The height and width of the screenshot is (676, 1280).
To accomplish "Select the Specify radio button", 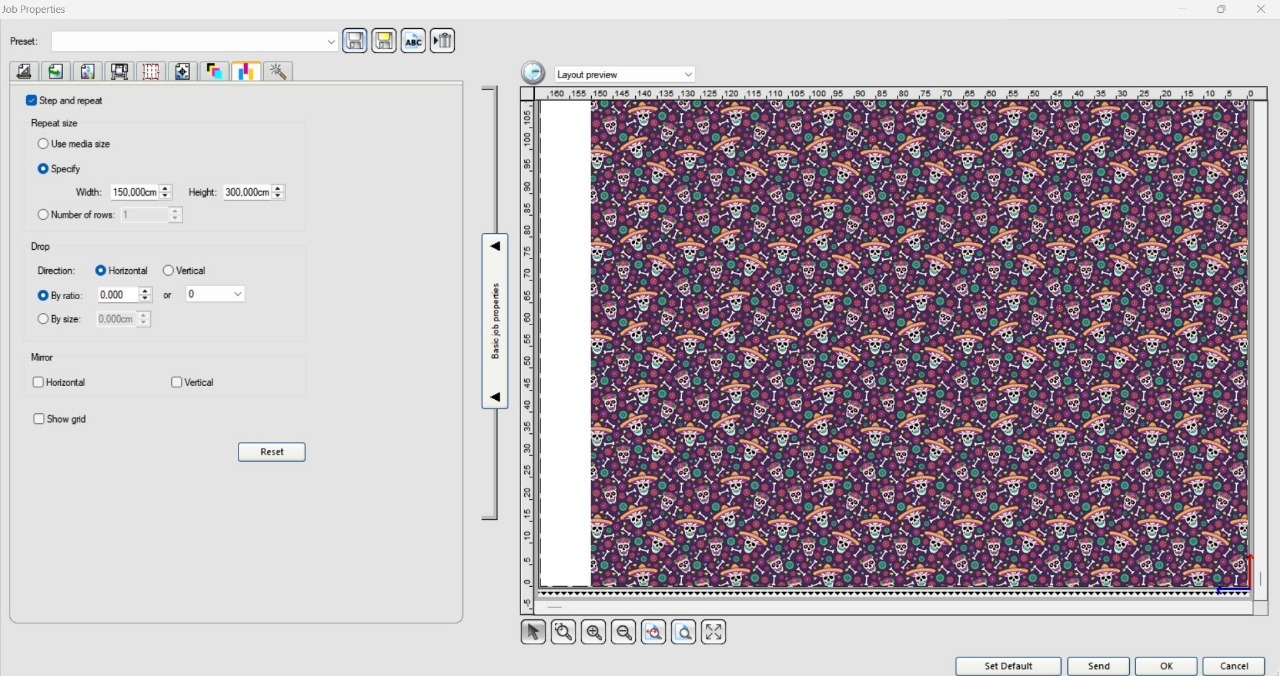I will (43, 169).
